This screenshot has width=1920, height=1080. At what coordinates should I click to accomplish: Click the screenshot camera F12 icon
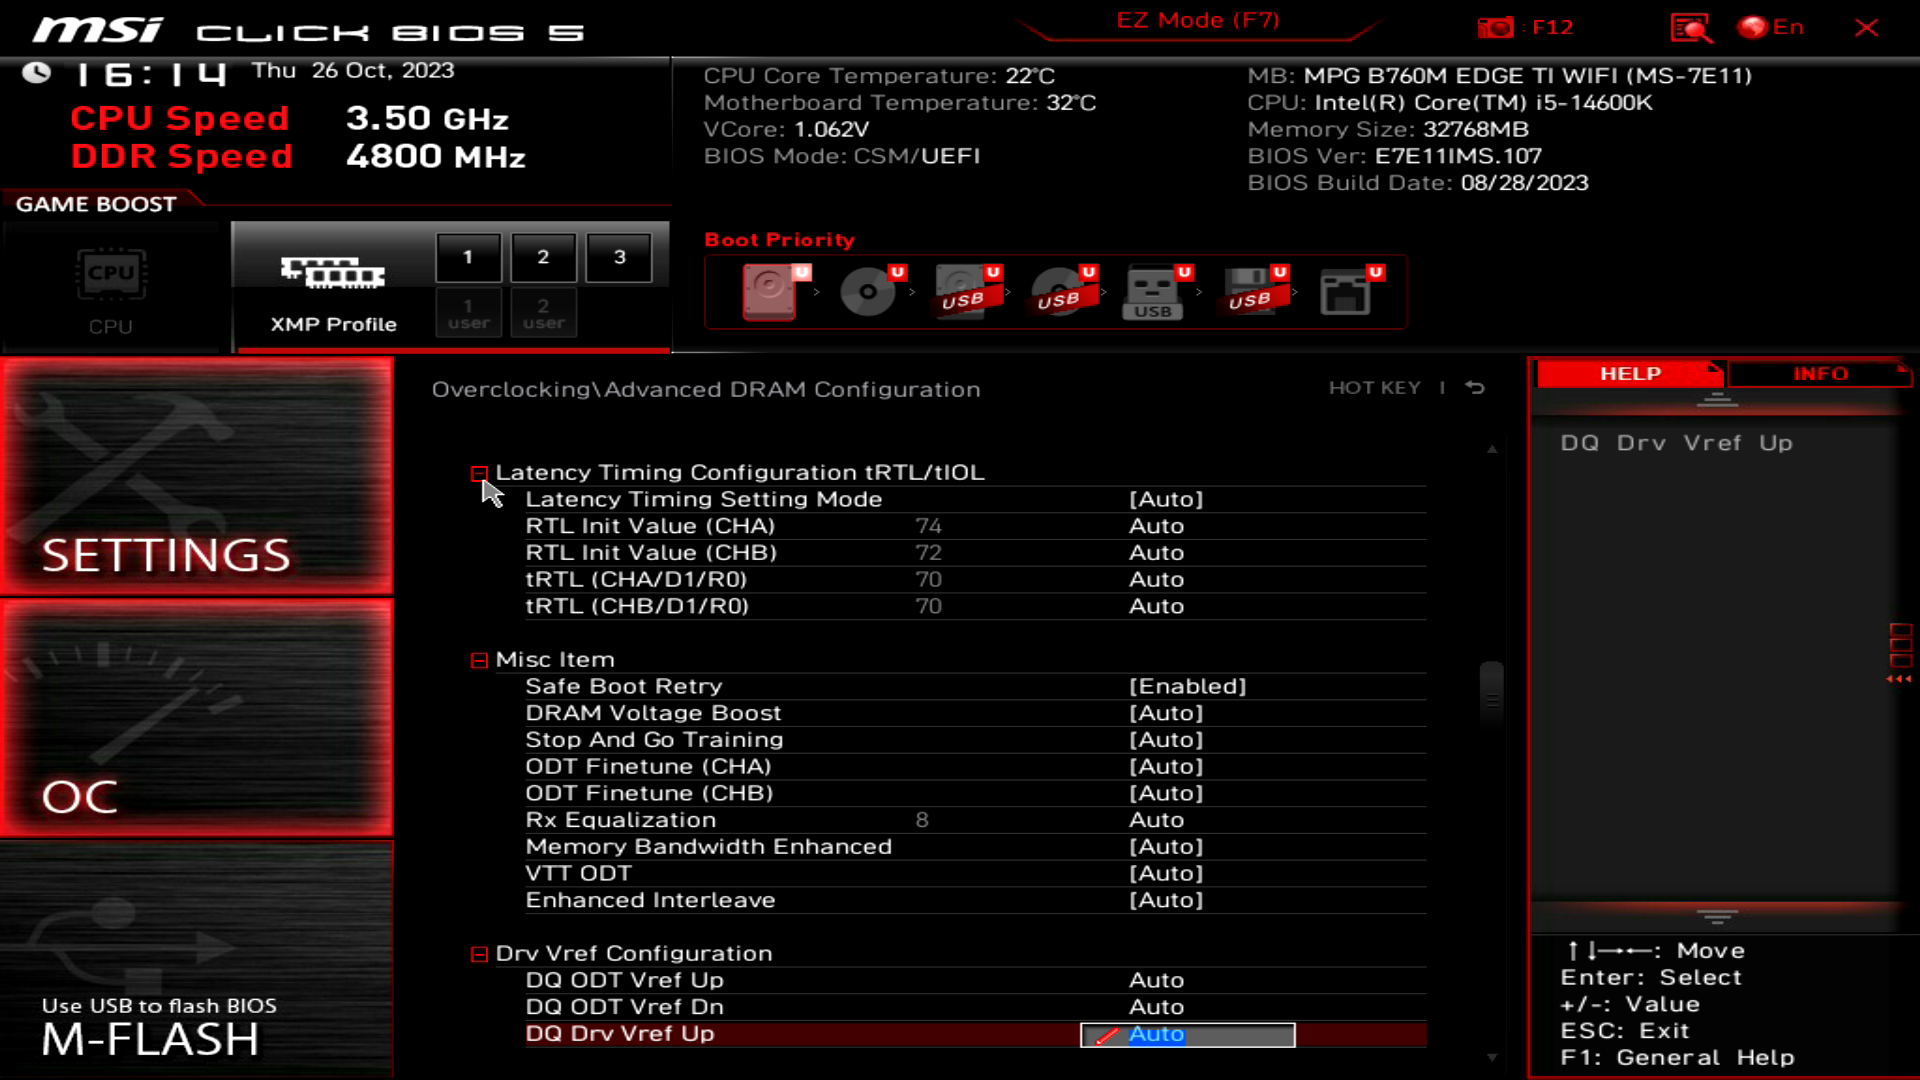[1496, 27]
